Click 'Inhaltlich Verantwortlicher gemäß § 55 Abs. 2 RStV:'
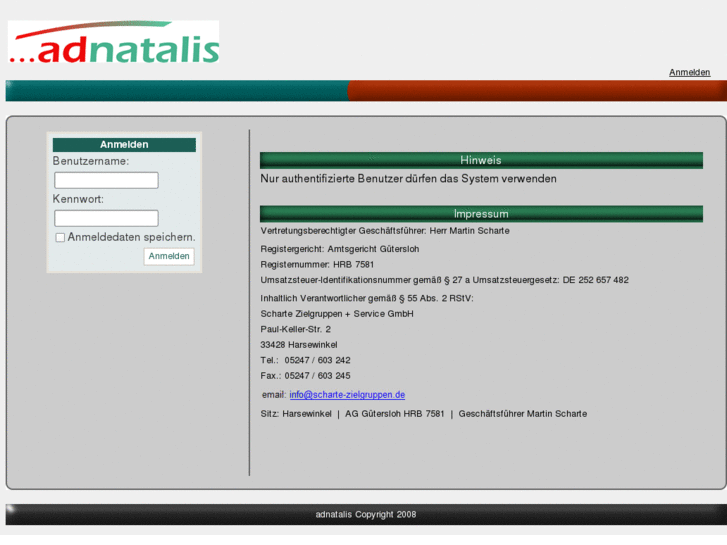Screen dimensions: 727x545 click(x=367, y=298)
